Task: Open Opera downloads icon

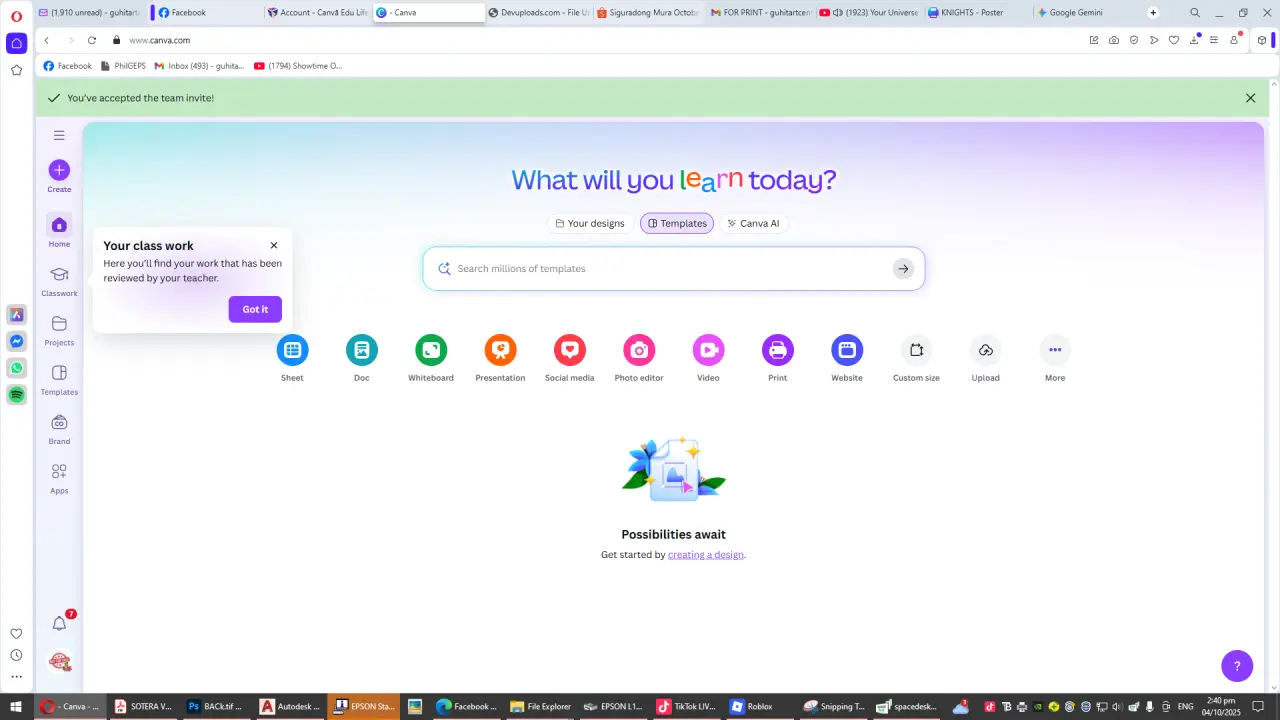Action: point(1194,40)
